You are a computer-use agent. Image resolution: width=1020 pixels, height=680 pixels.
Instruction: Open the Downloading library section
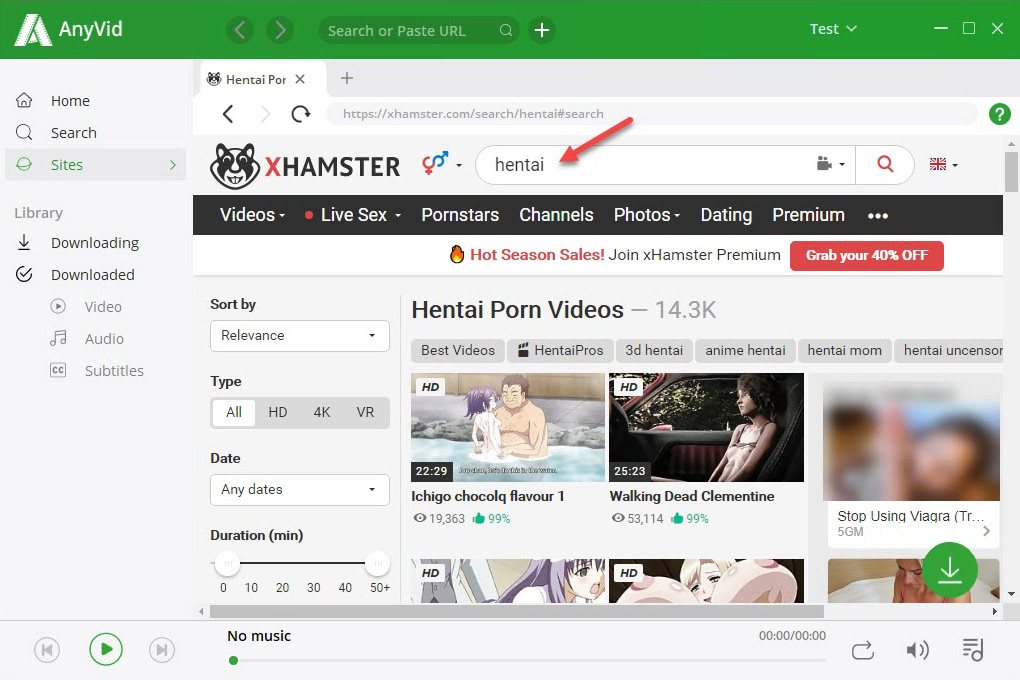coord(95,243)
